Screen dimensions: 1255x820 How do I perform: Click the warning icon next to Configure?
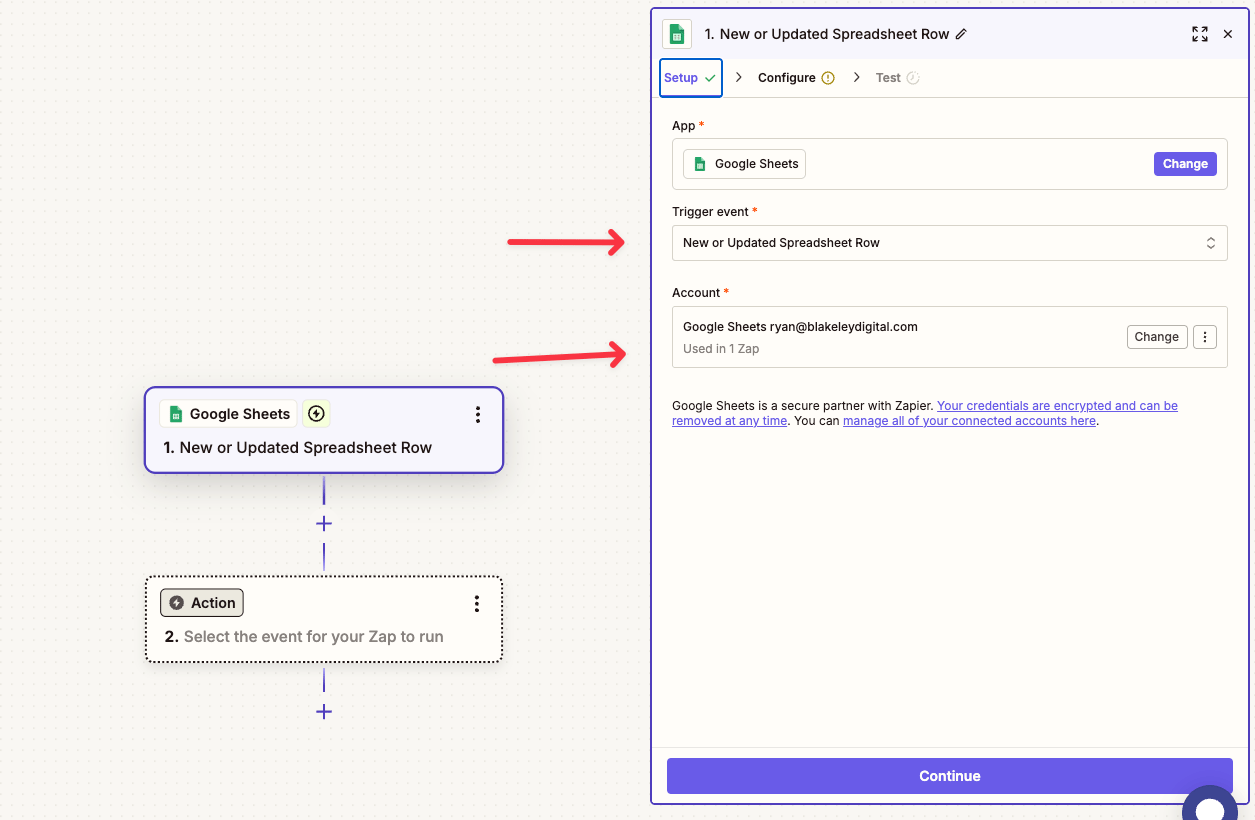[x=828, y=78]
